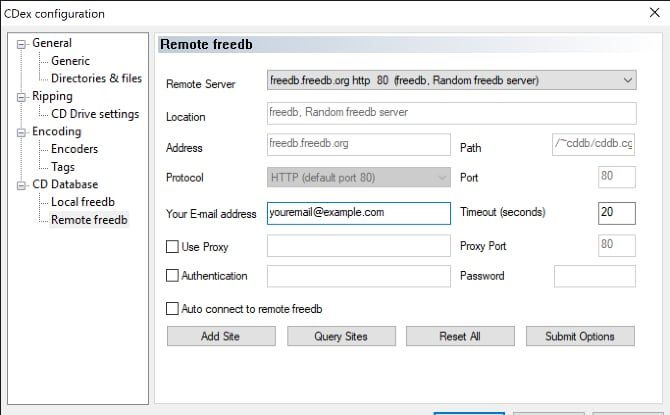Click the Address text field
670x415 pixels.
click(x=359, y=144)
